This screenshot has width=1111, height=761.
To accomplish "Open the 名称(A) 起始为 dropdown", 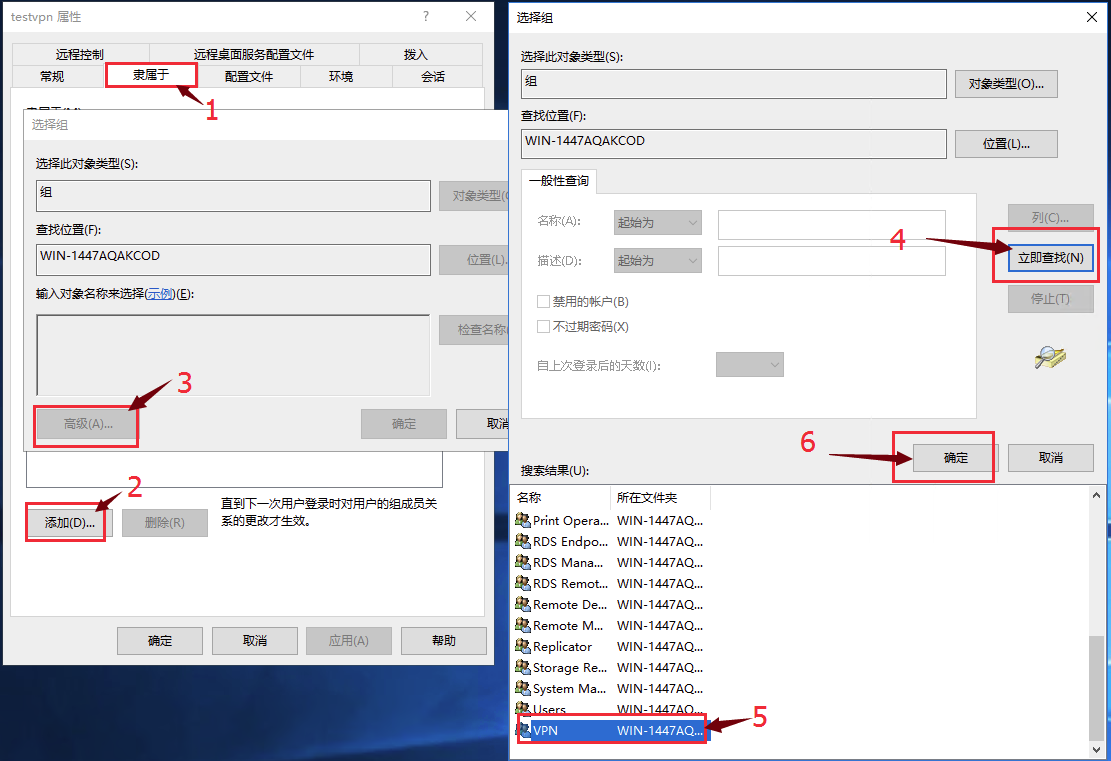I will pos(657,222).
